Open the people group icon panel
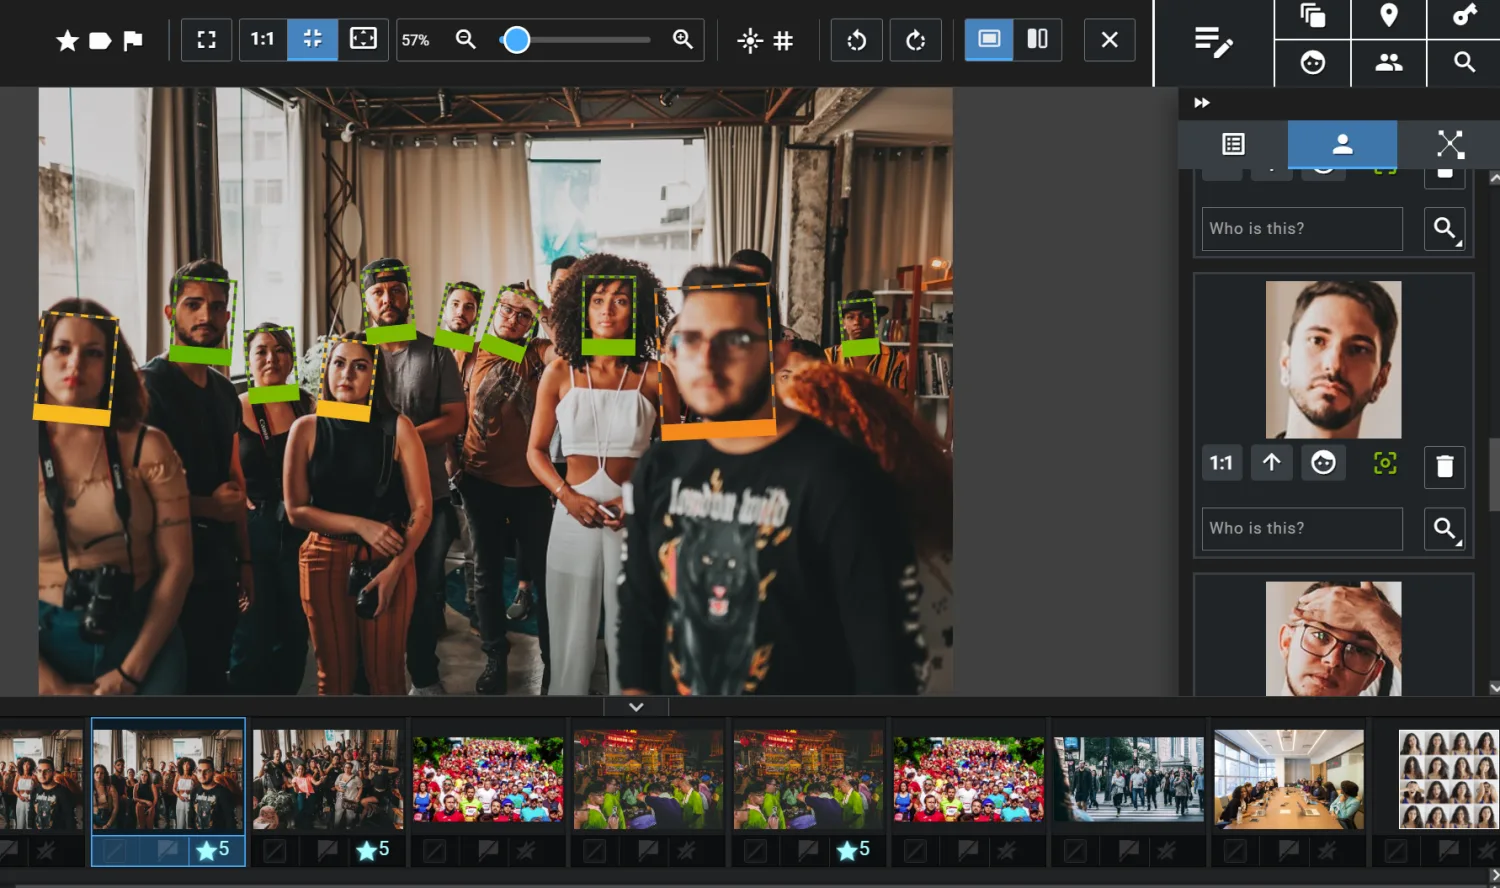Screen dimensions: 1500x888 coord(1389,63)
